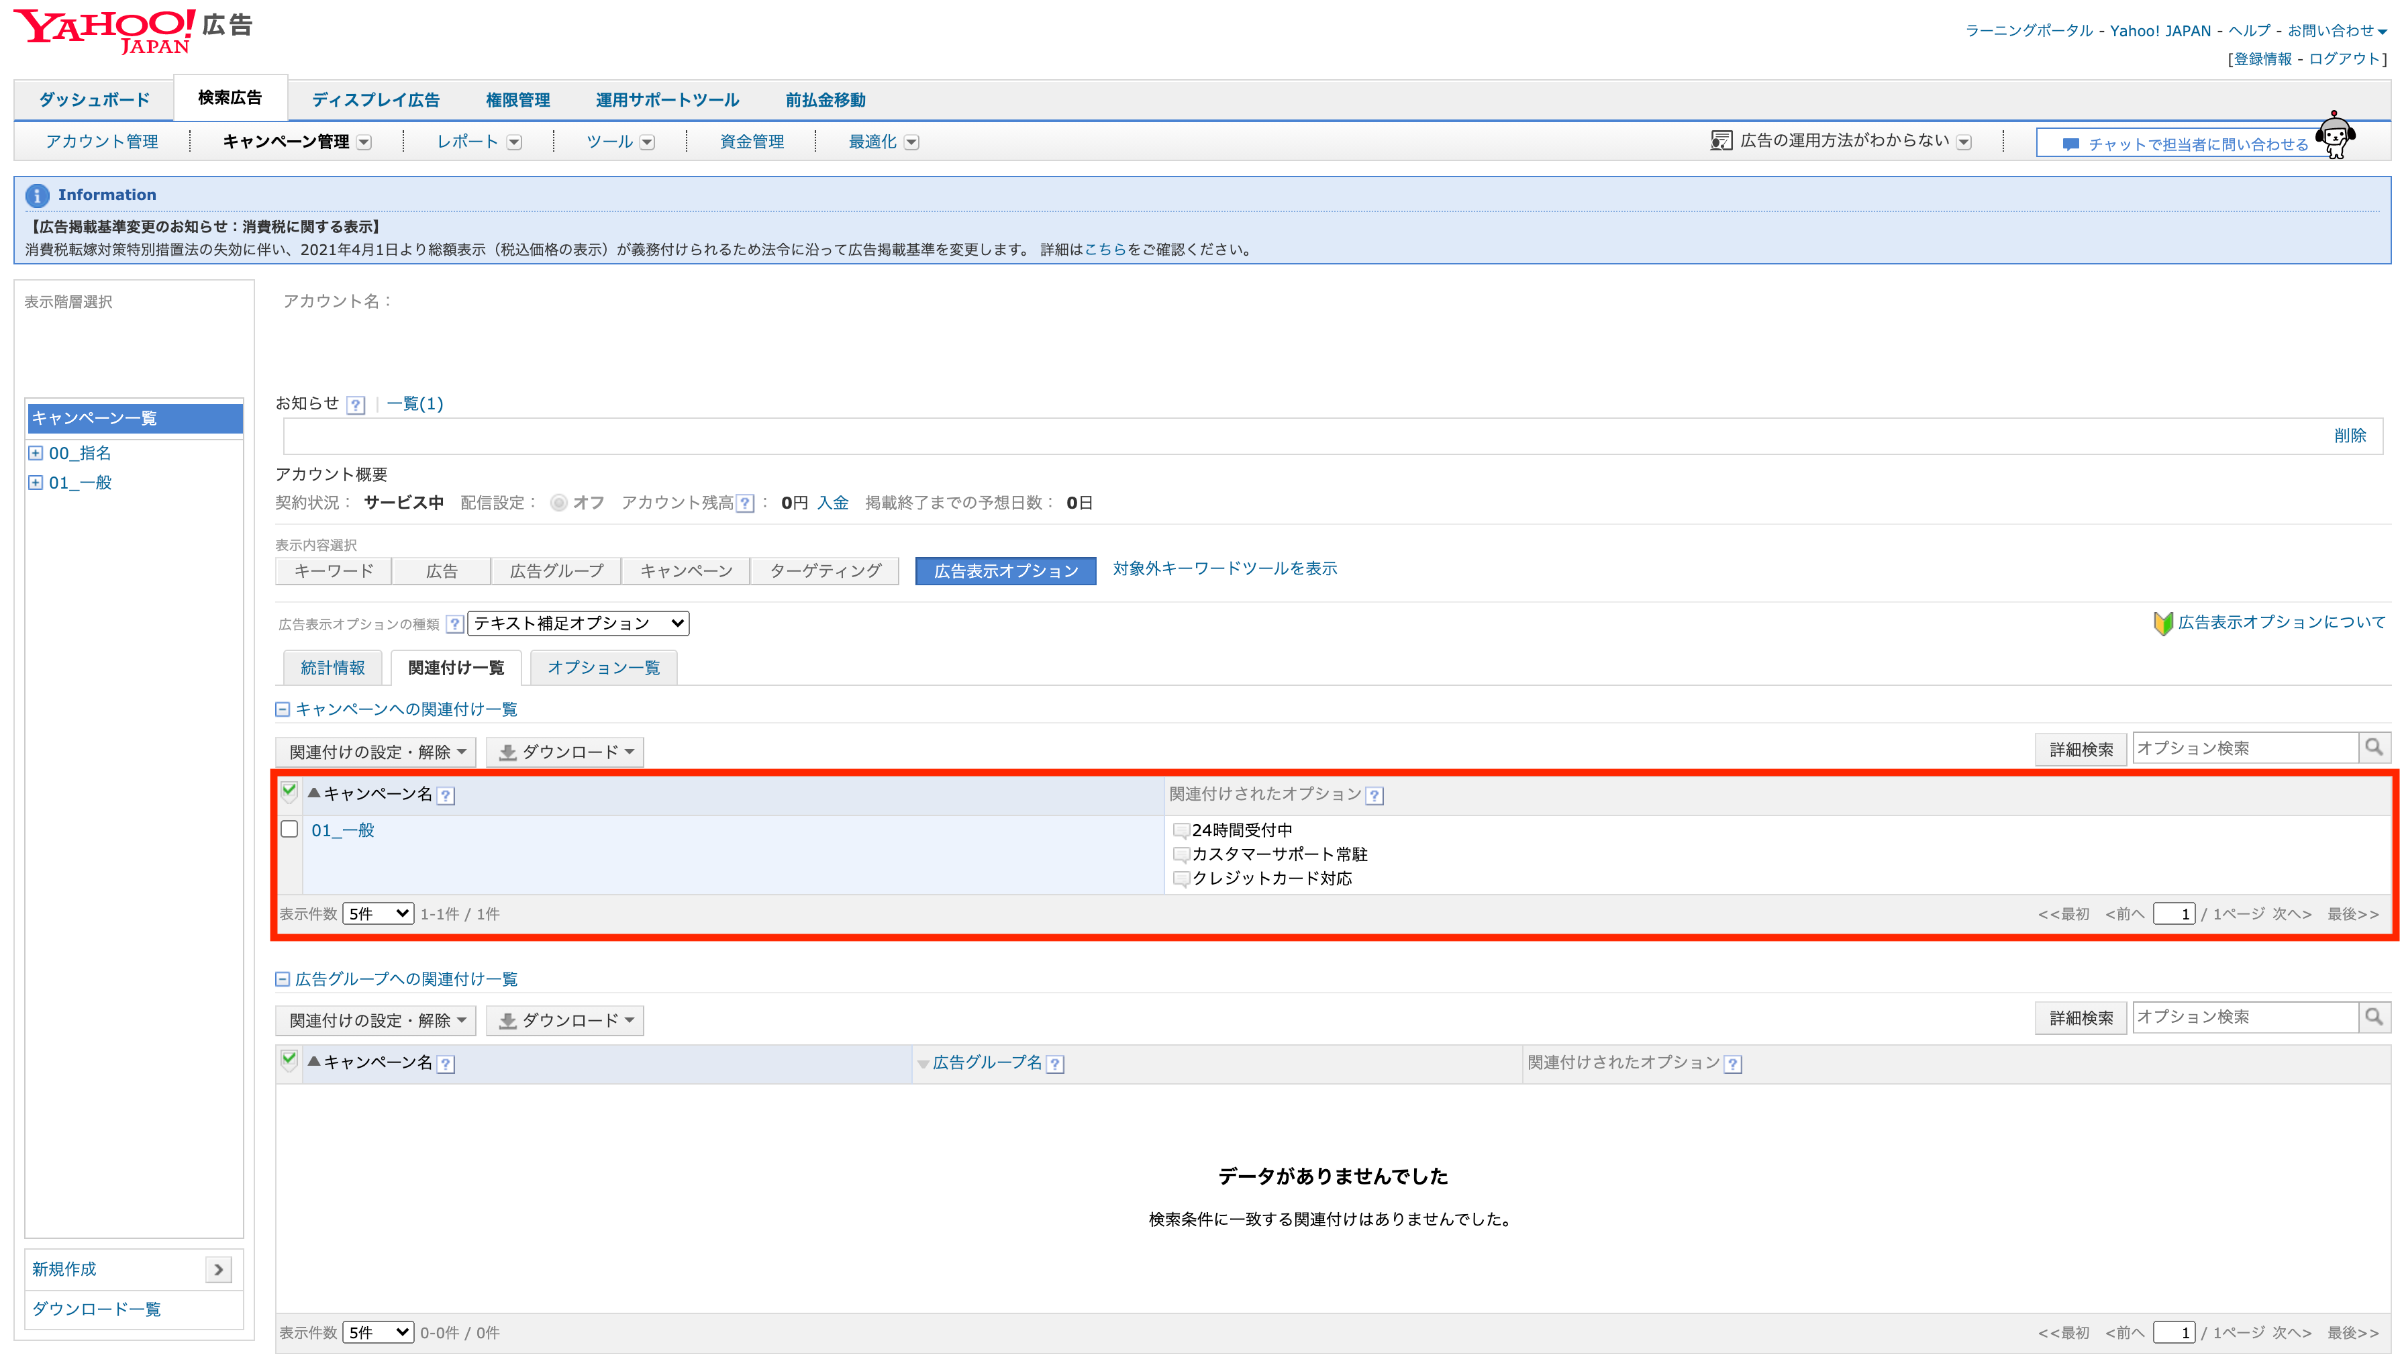Expand the 00_指名 campaign tree node
This screenshot has width=2400, height=1354.
pos(36,453)
